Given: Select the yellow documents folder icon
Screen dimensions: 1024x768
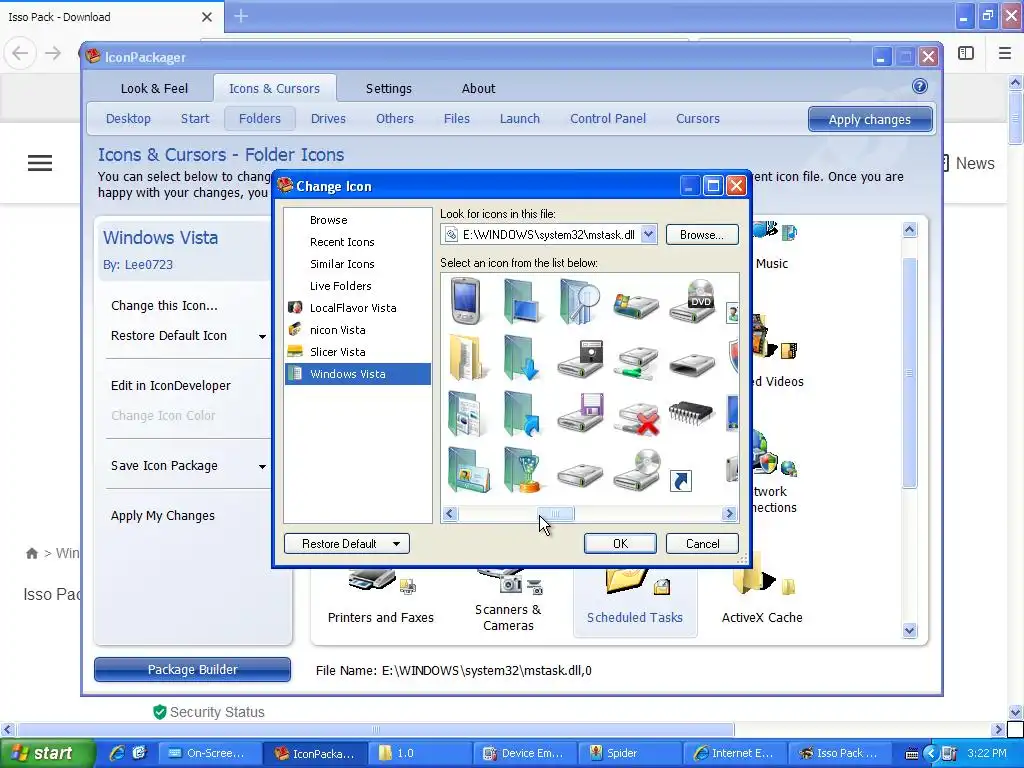Looking at the screenshot, I should click(x=466, y=357).
